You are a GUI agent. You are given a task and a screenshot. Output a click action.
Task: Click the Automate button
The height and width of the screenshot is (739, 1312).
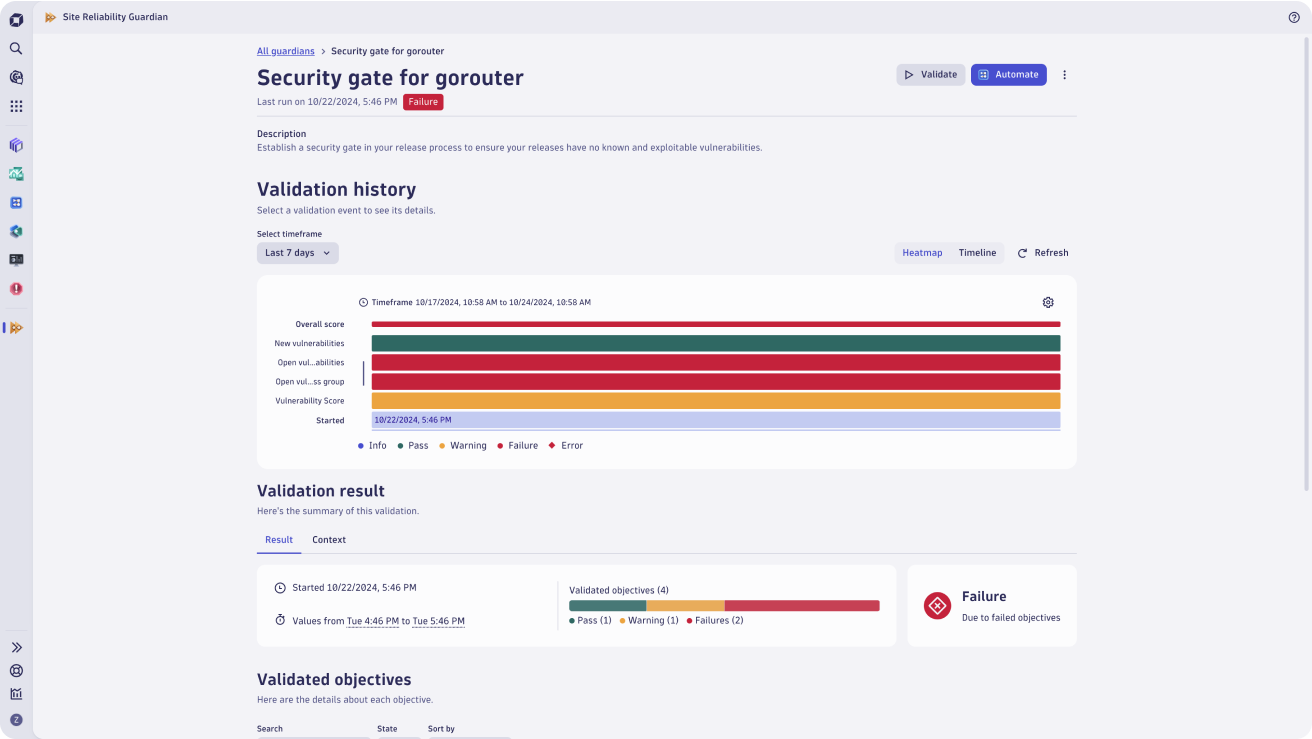[x=1008, y=75]
